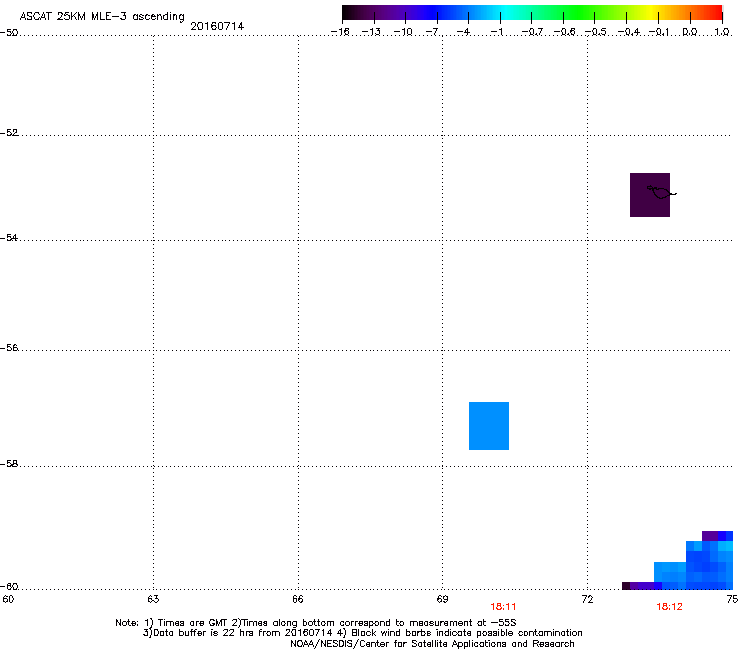This screenshot has height=650, width=740.
Task: Click the "-0.4" color bar tick label
Action: [x=628, y=32]
